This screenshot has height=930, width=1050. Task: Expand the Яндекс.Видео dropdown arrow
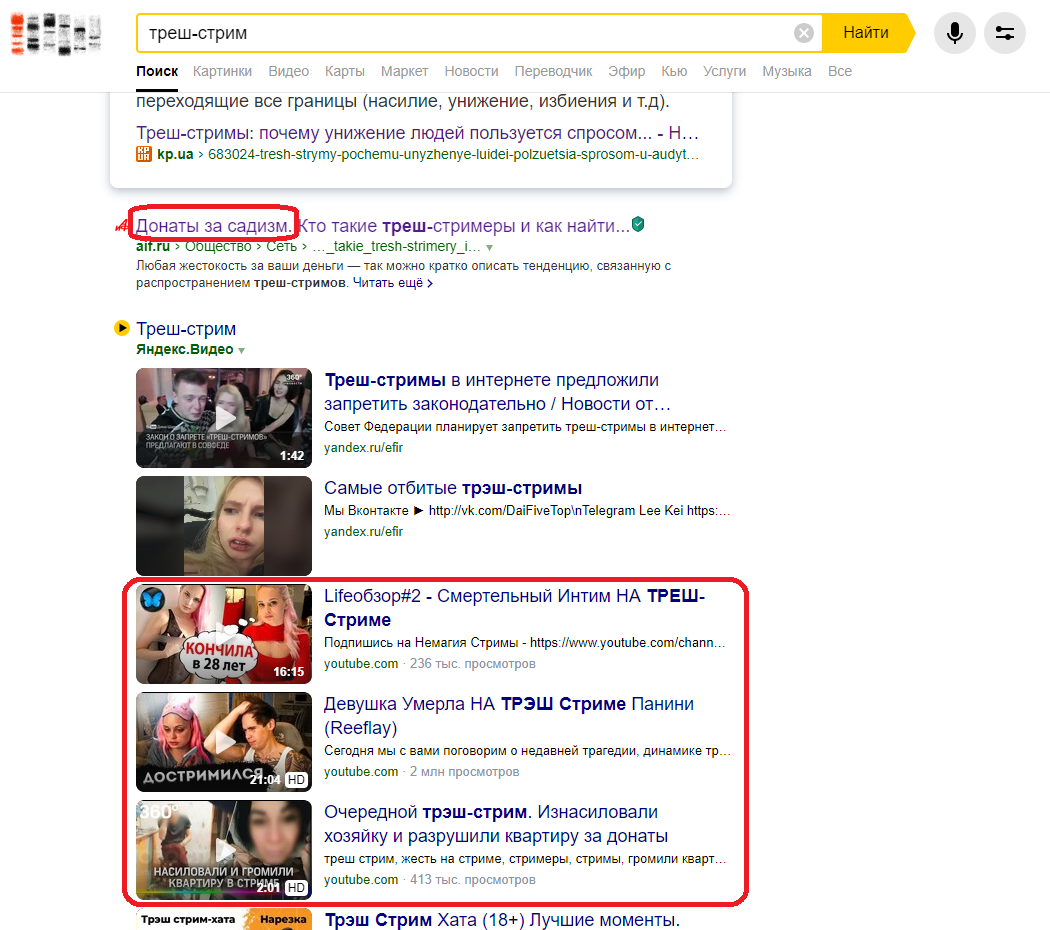241,350
